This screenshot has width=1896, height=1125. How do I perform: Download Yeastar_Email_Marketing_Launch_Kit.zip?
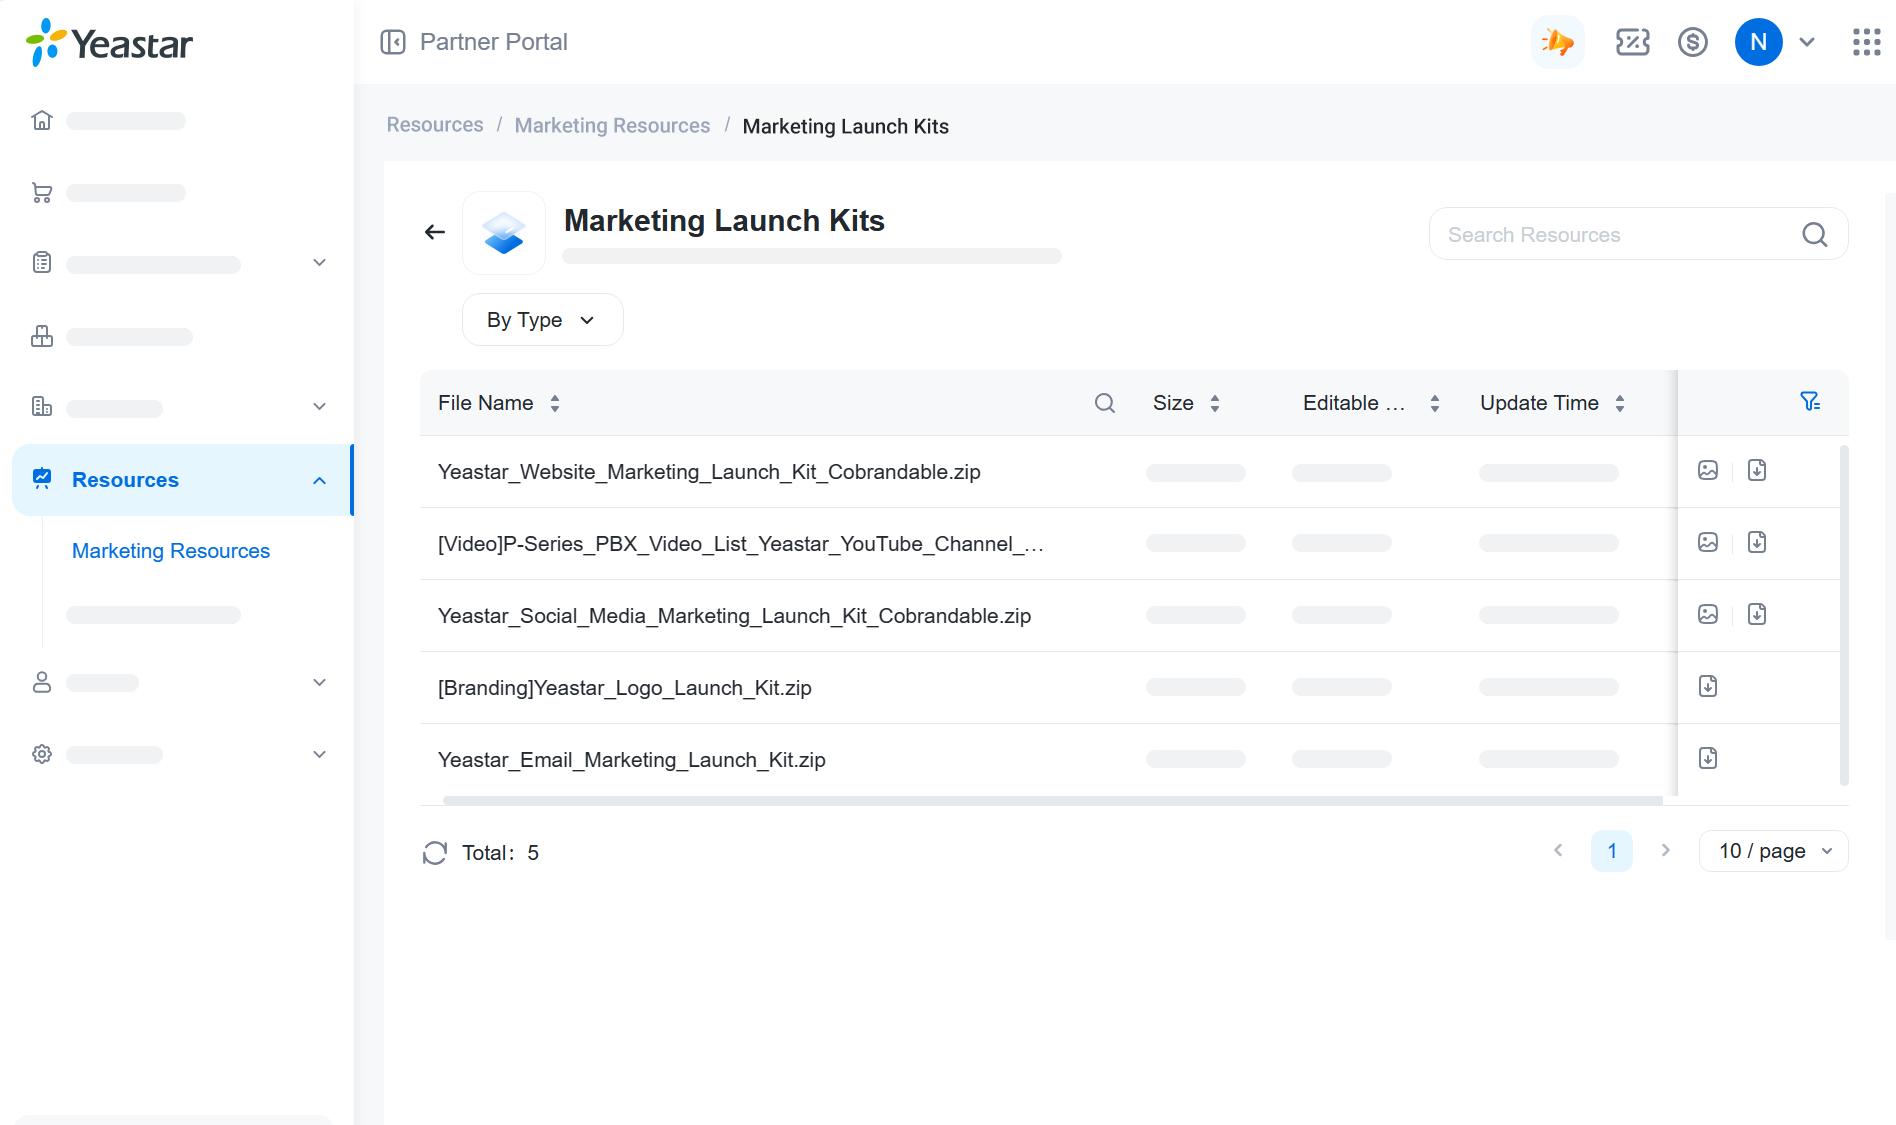coord(1708,758)
